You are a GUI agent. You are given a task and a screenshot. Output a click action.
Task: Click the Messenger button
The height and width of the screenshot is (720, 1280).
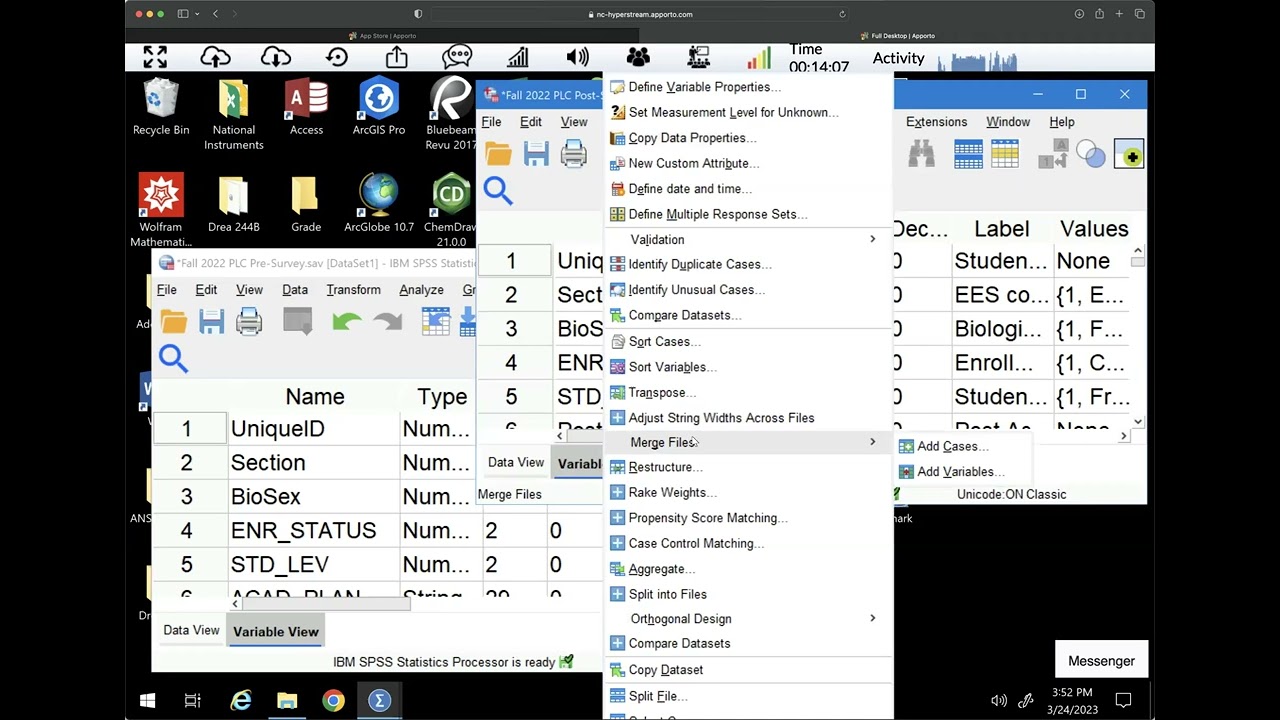[x=1101, y=661]
